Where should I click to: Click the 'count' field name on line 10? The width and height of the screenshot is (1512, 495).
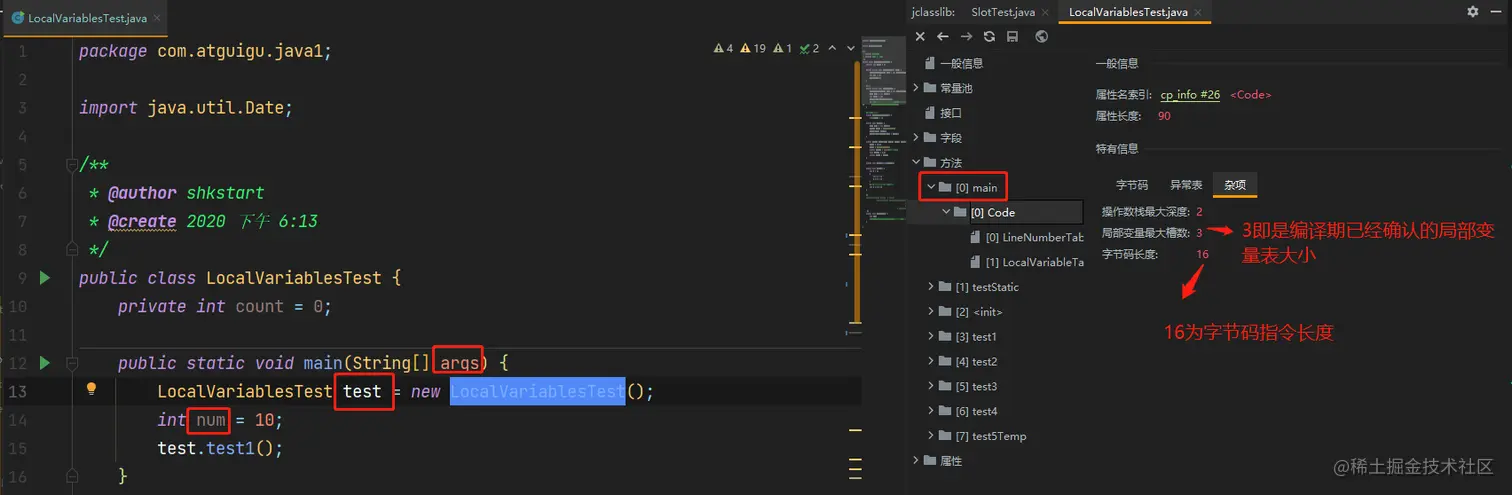click(259, 306)
